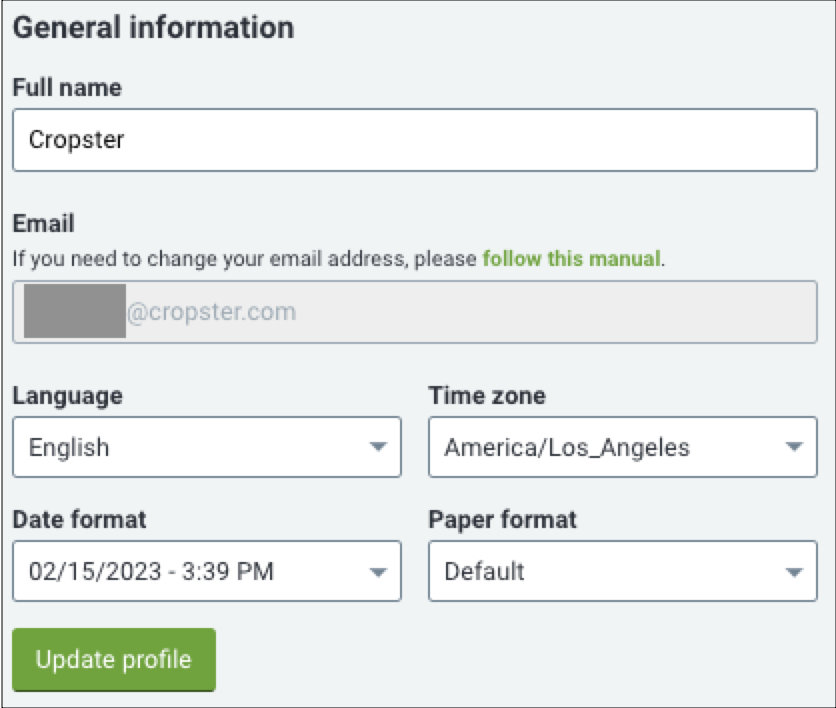Click the arrow icon in Time zone dropdown
Viewport: 836px width, 708px height.
[x=794, y=446]
